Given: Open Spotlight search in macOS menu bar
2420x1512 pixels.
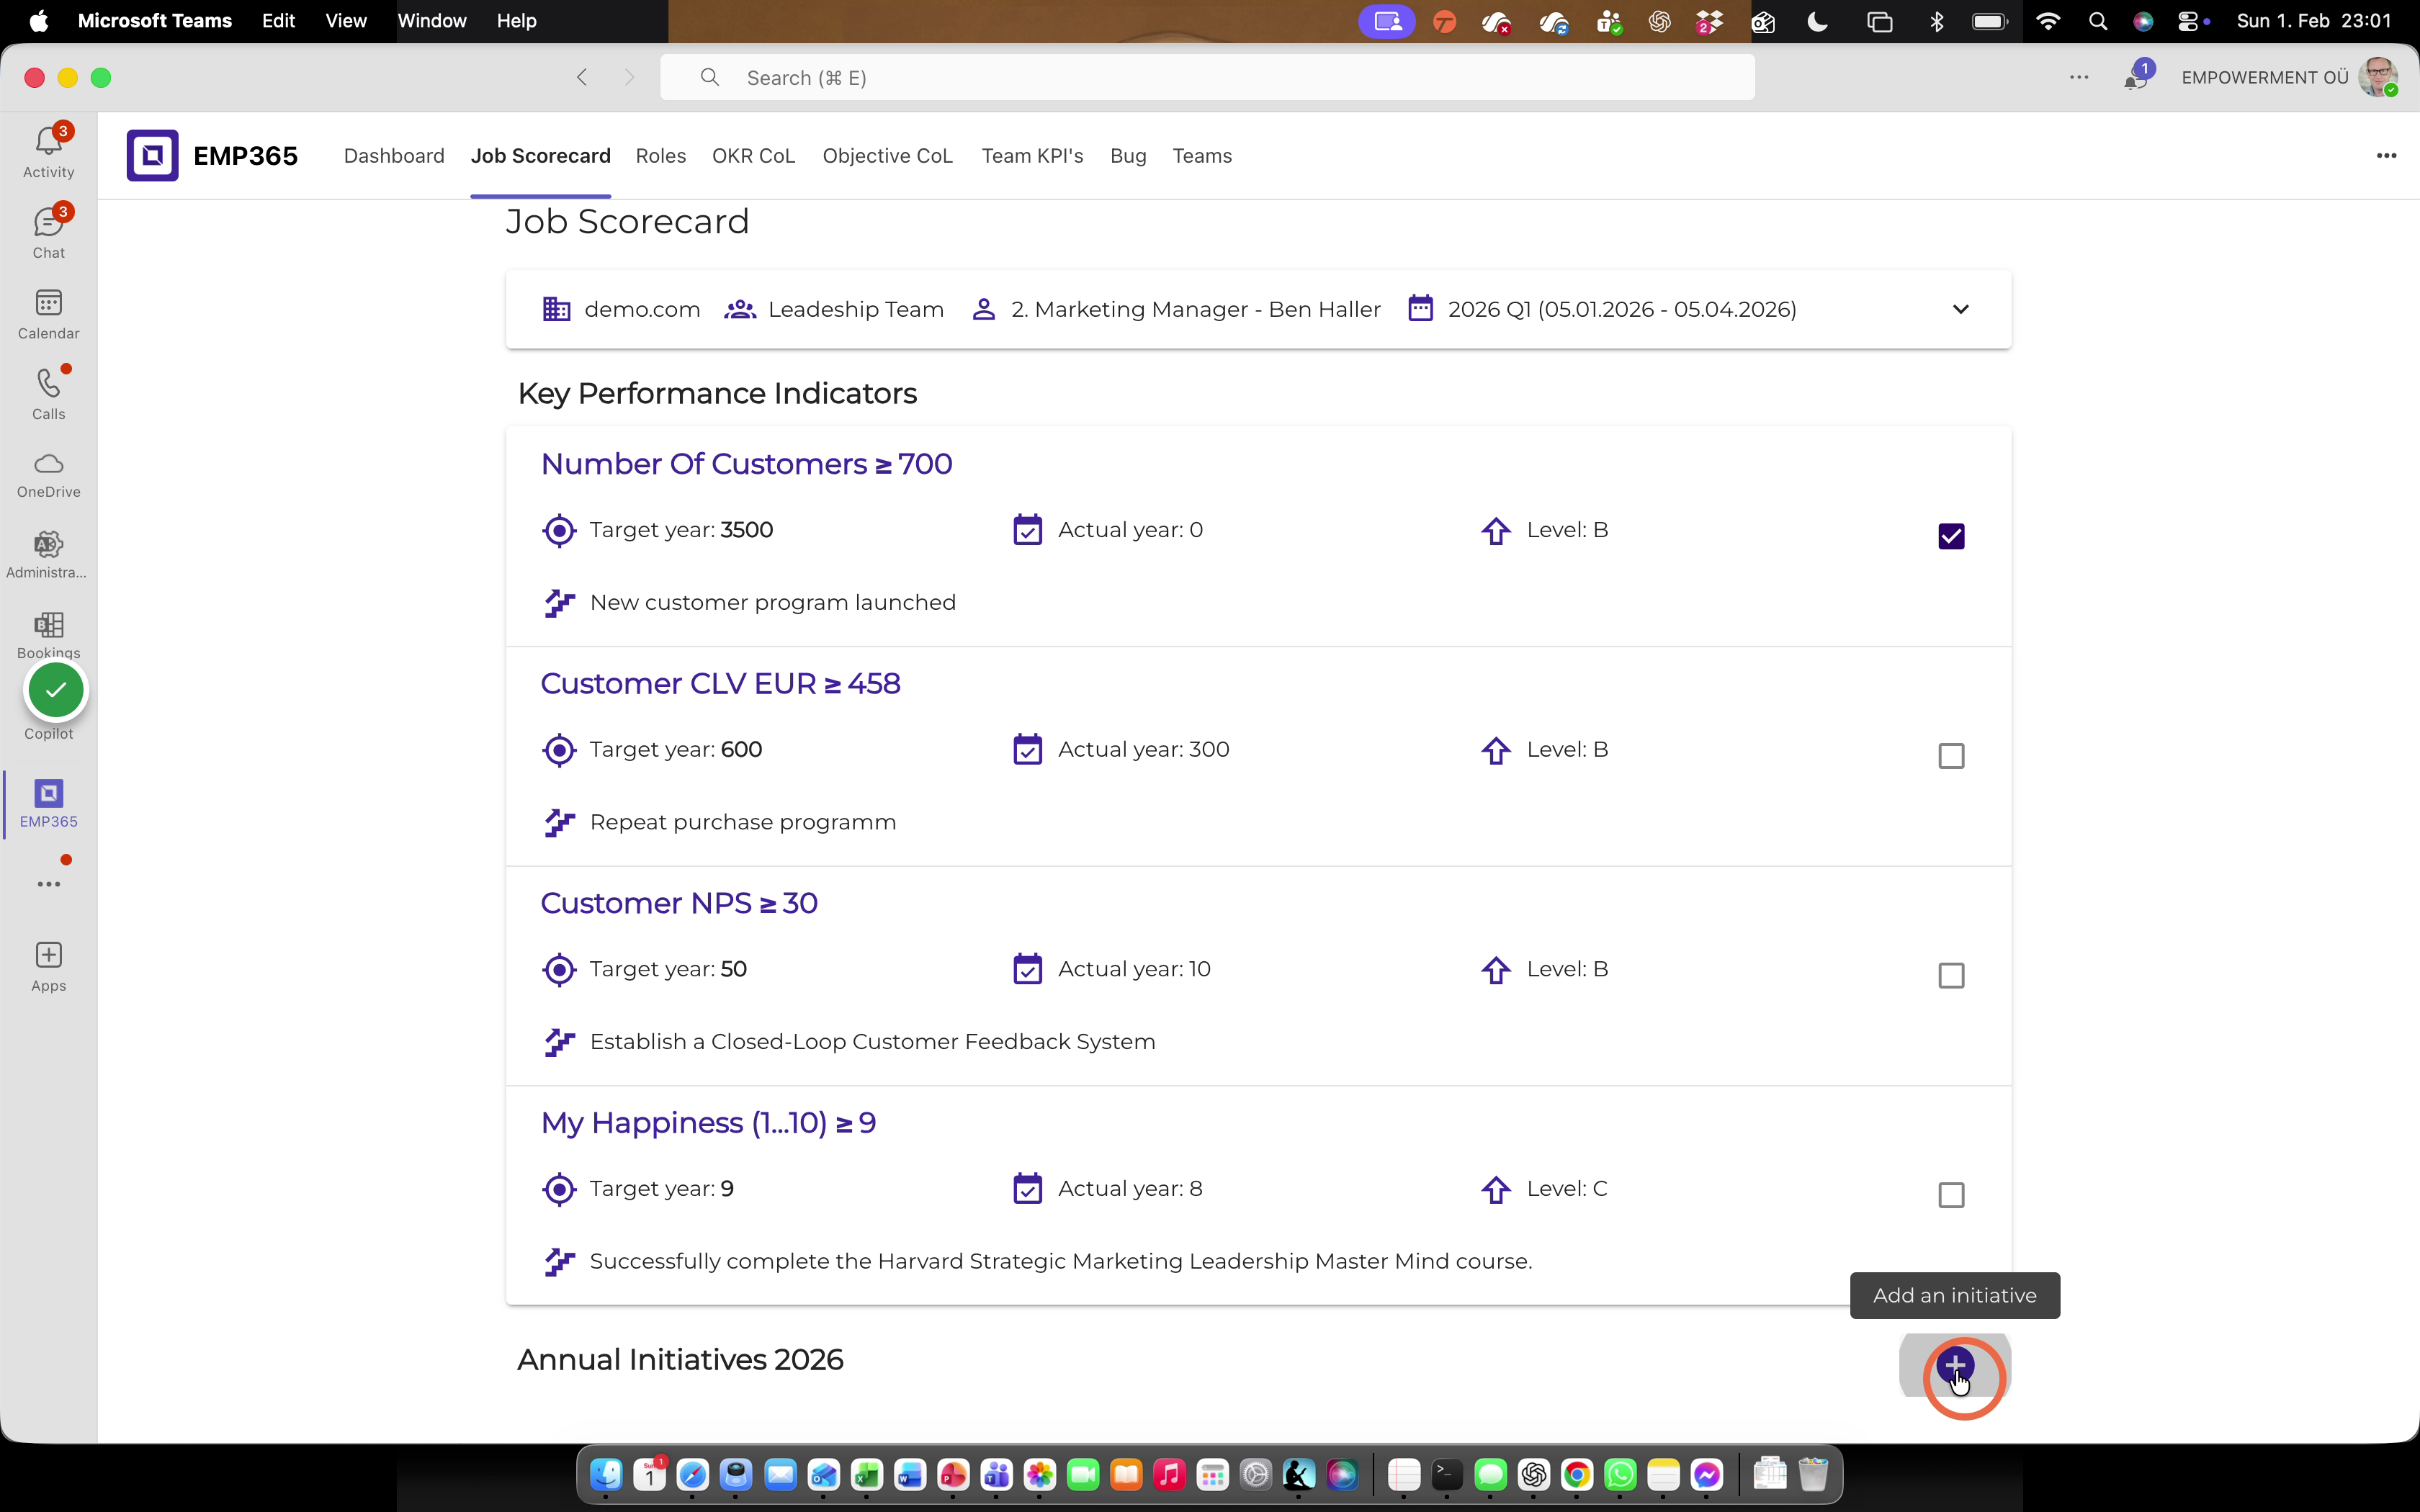Looking at the screenshot, I should point(2098,21).
